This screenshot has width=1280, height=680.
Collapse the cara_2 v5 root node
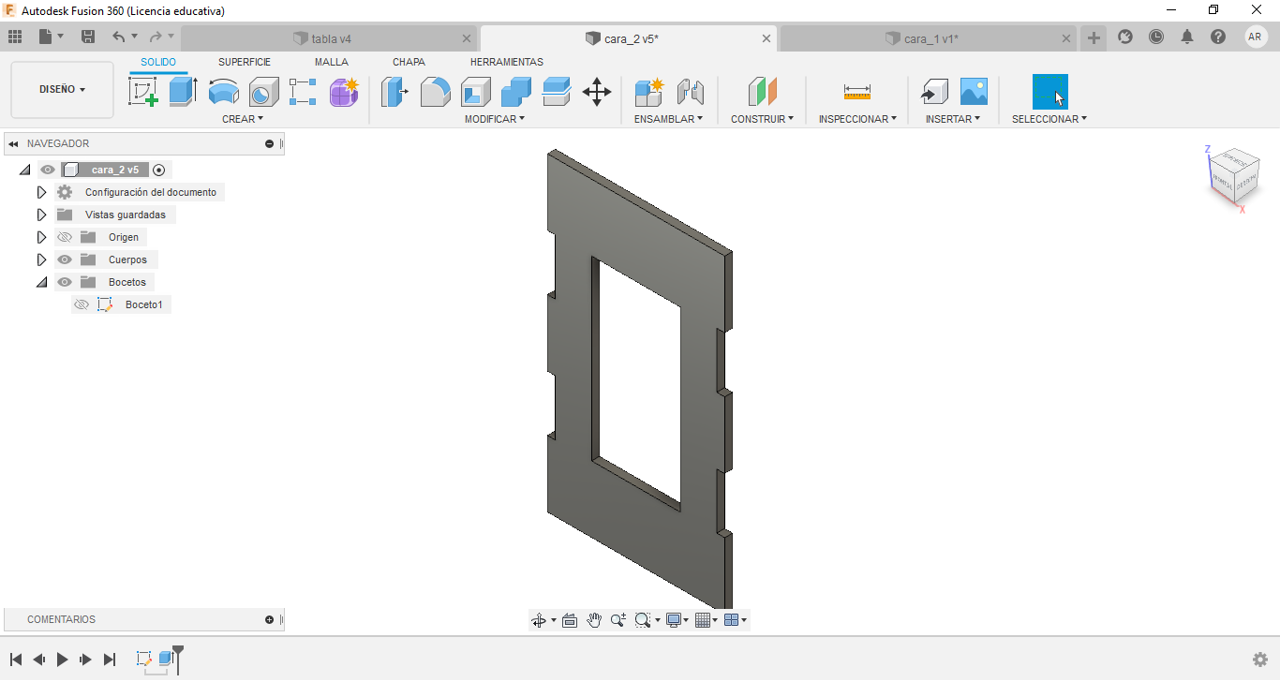(x=25, y=170)
